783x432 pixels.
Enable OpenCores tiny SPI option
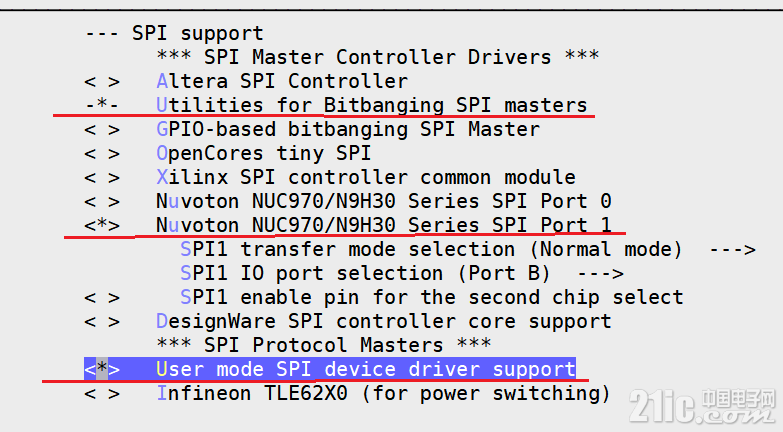pyautogui.click(x=102, y=154)
